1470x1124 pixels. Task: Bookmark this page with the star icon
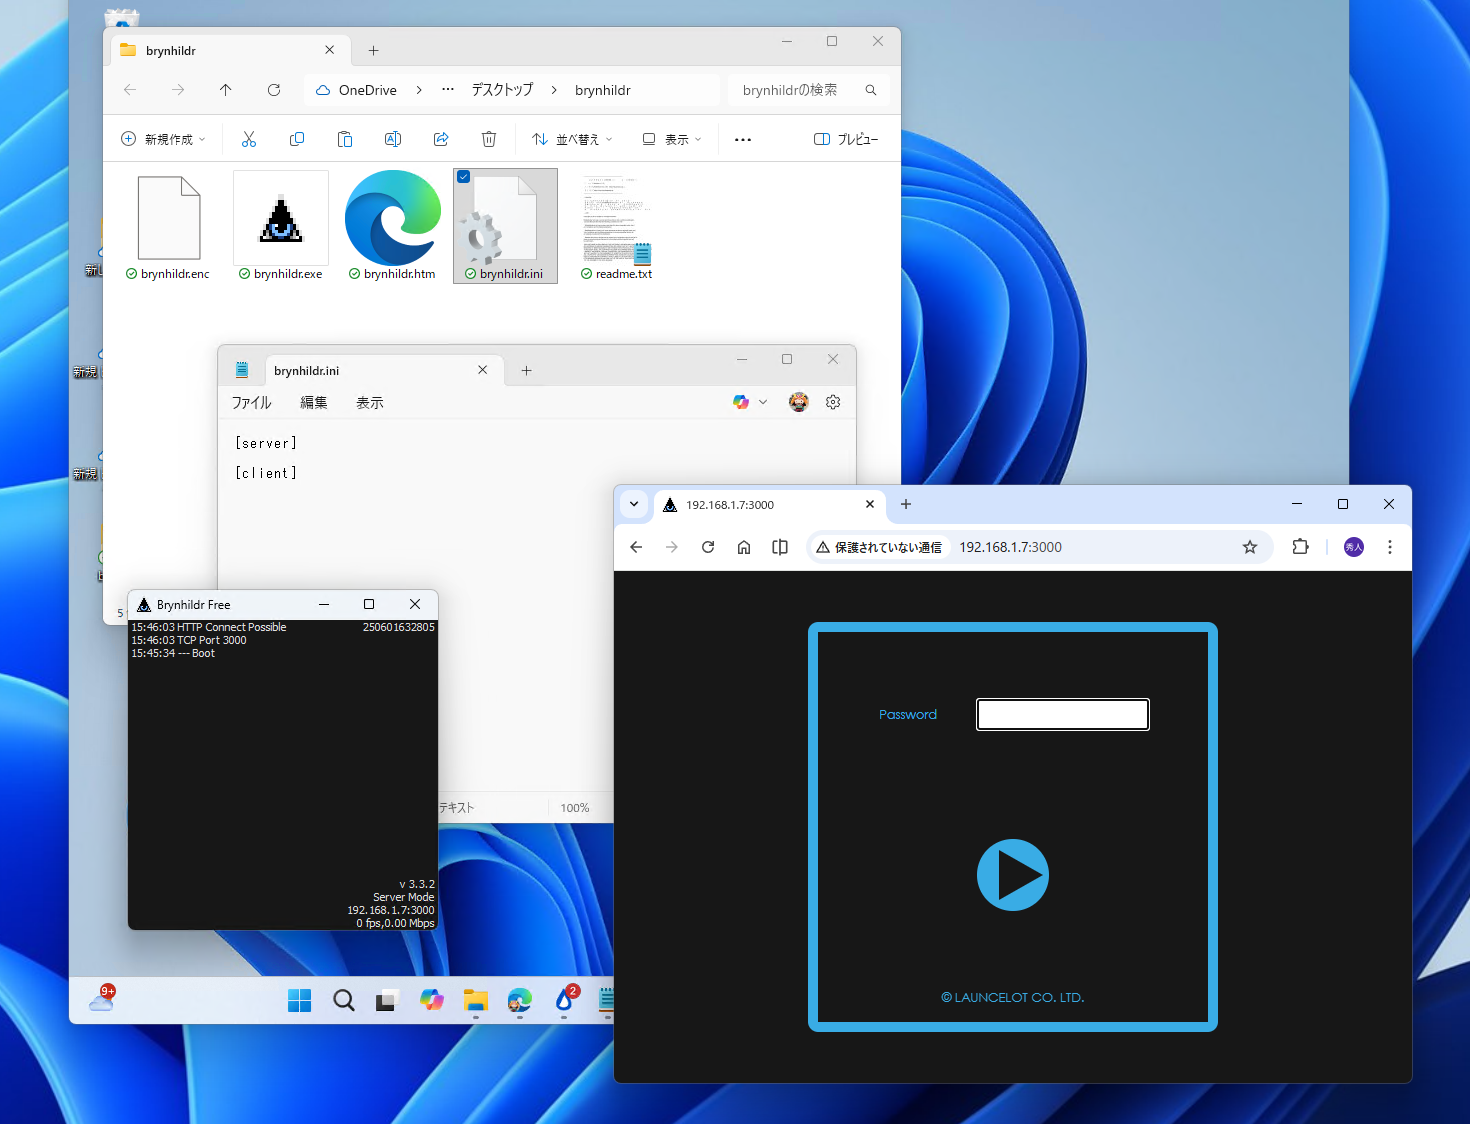(x=1250, y=547)
